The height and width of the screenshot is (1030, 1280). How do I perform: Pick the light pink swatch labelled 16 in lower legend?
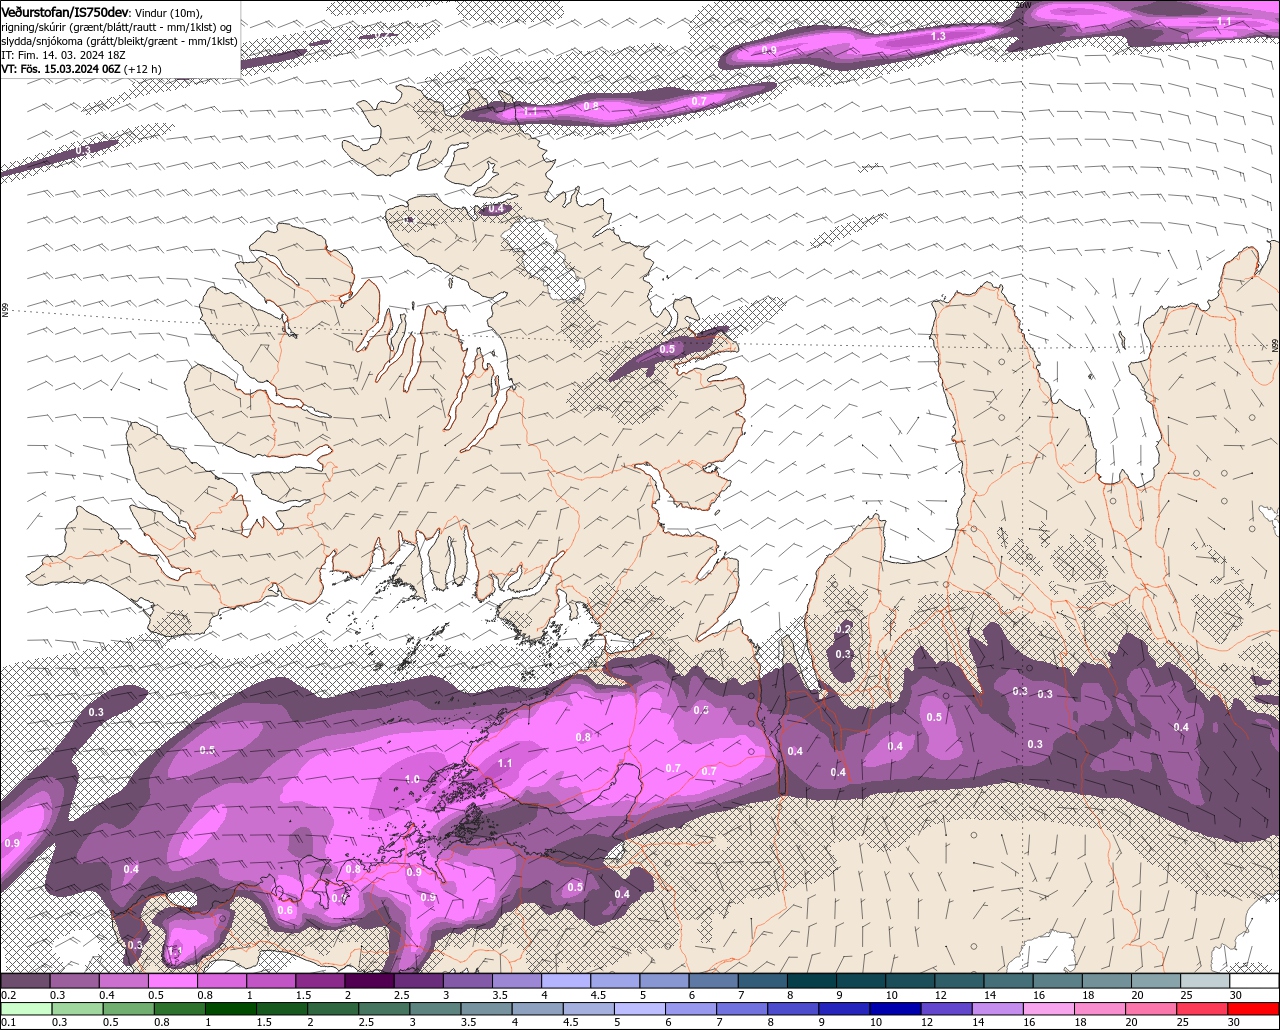(1048, 1008)
